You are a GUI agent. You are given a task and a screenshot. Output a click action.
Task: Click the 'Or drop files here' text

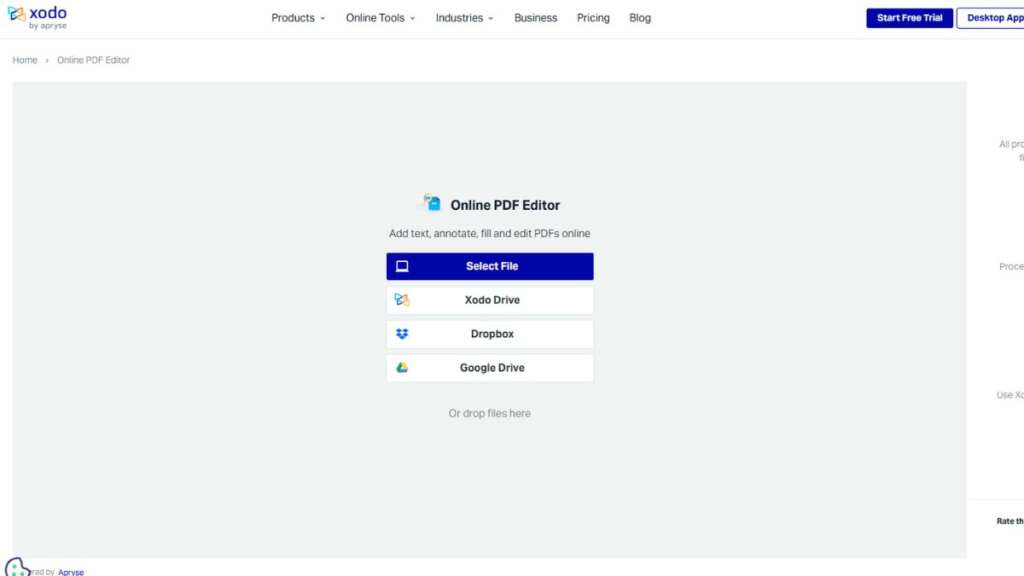pos(490,413)
